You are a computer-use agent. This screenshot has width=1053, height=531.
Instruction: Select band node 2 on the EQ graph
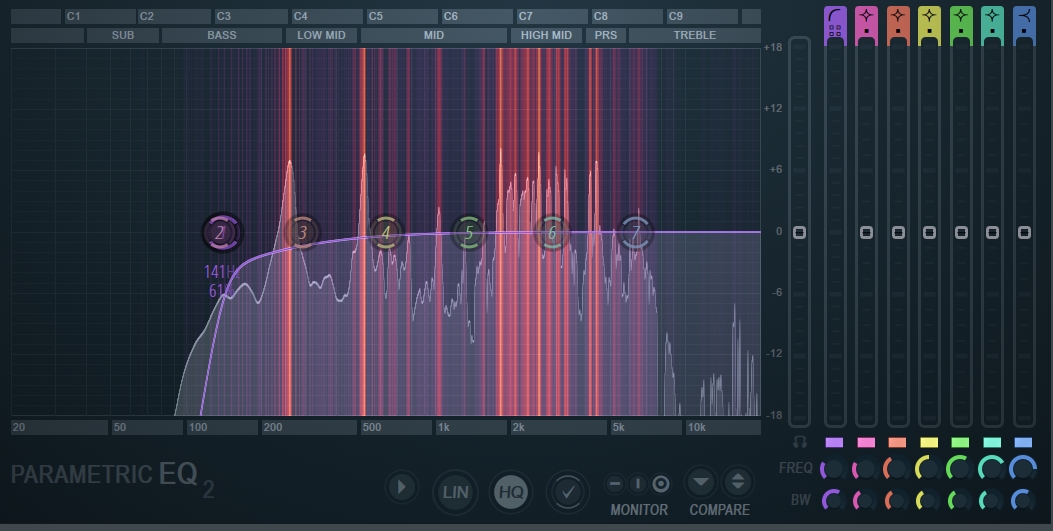click(221, 233)
